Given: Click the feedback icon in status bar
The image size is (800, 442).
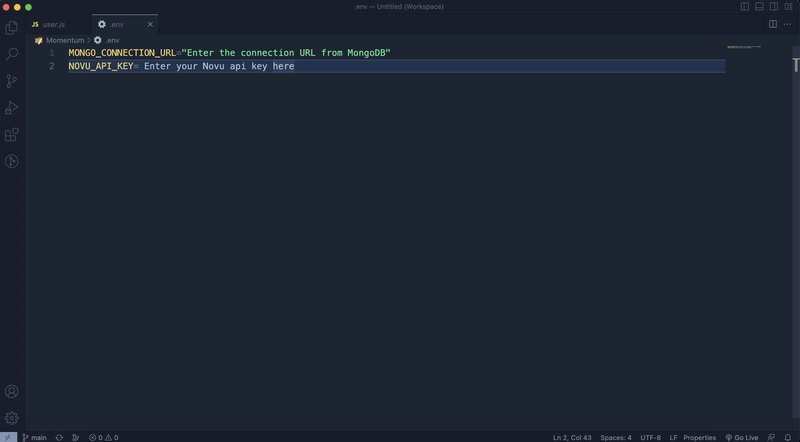Looking at the screenshot, I should tap(771, 437).
